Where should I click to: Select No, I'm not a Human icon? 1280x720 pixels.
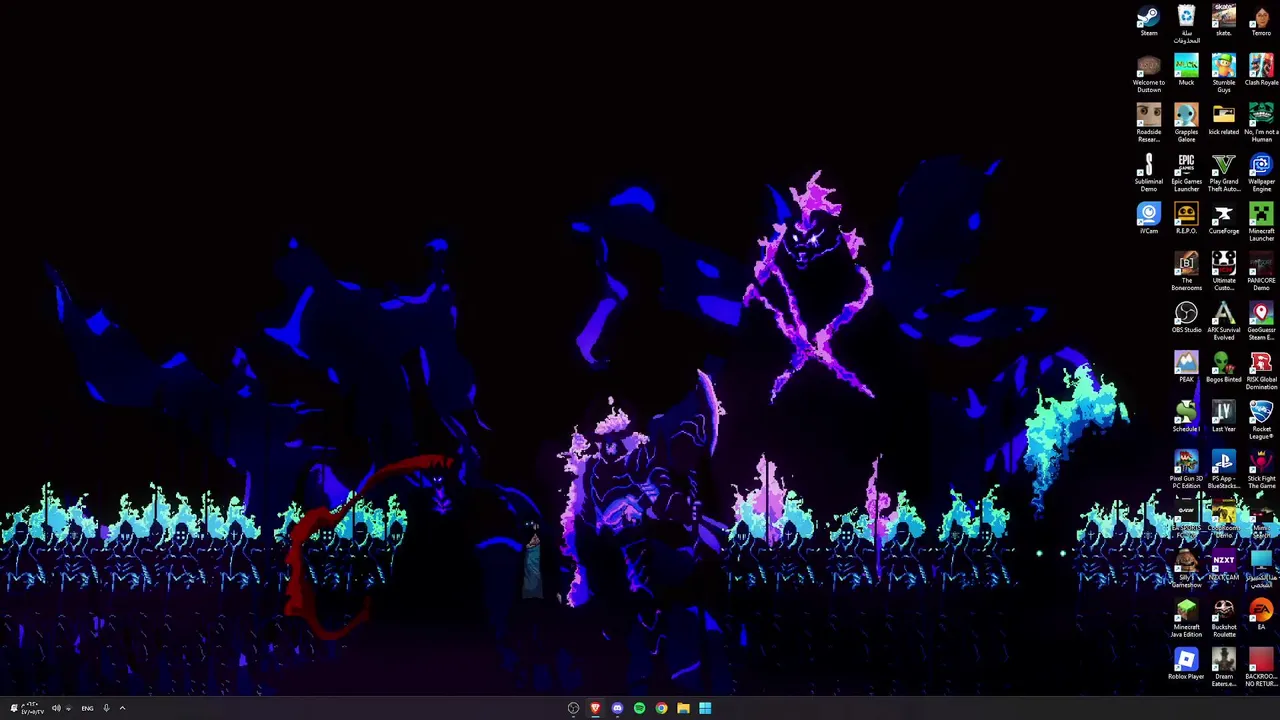point(1261,123)
